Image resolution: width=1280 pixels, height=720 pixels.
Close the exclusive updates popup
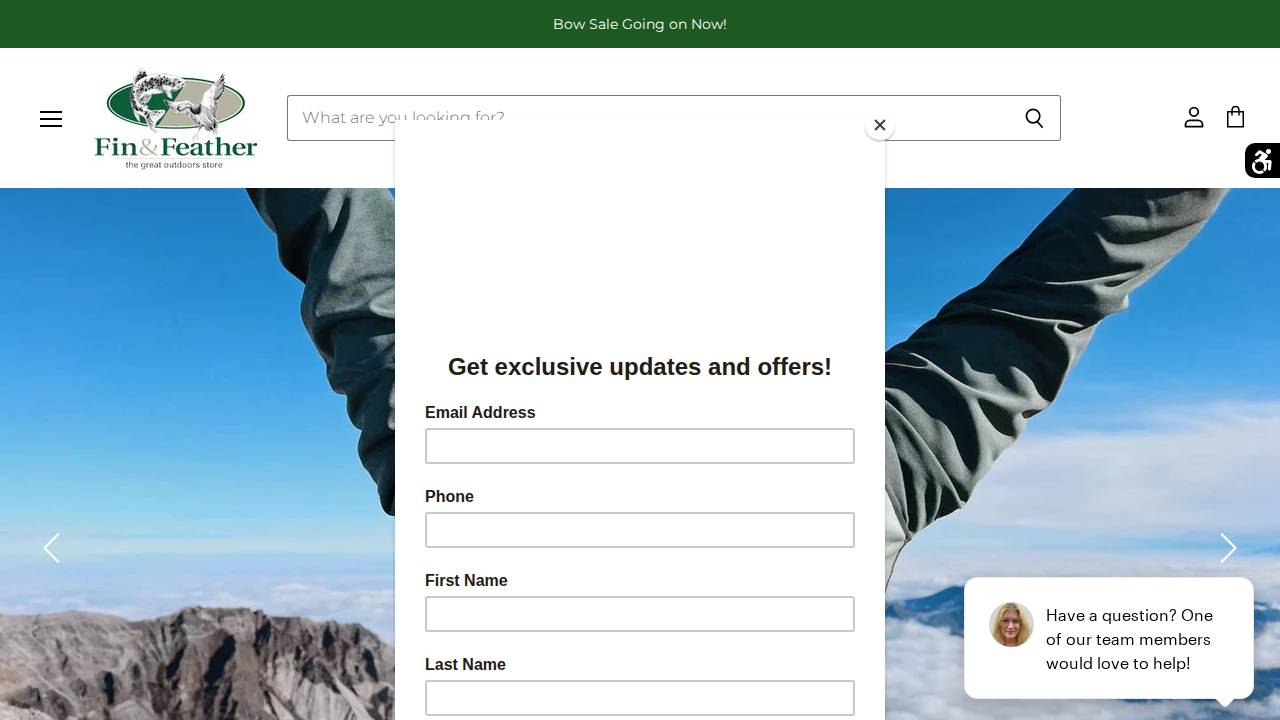tap(879, 125)
